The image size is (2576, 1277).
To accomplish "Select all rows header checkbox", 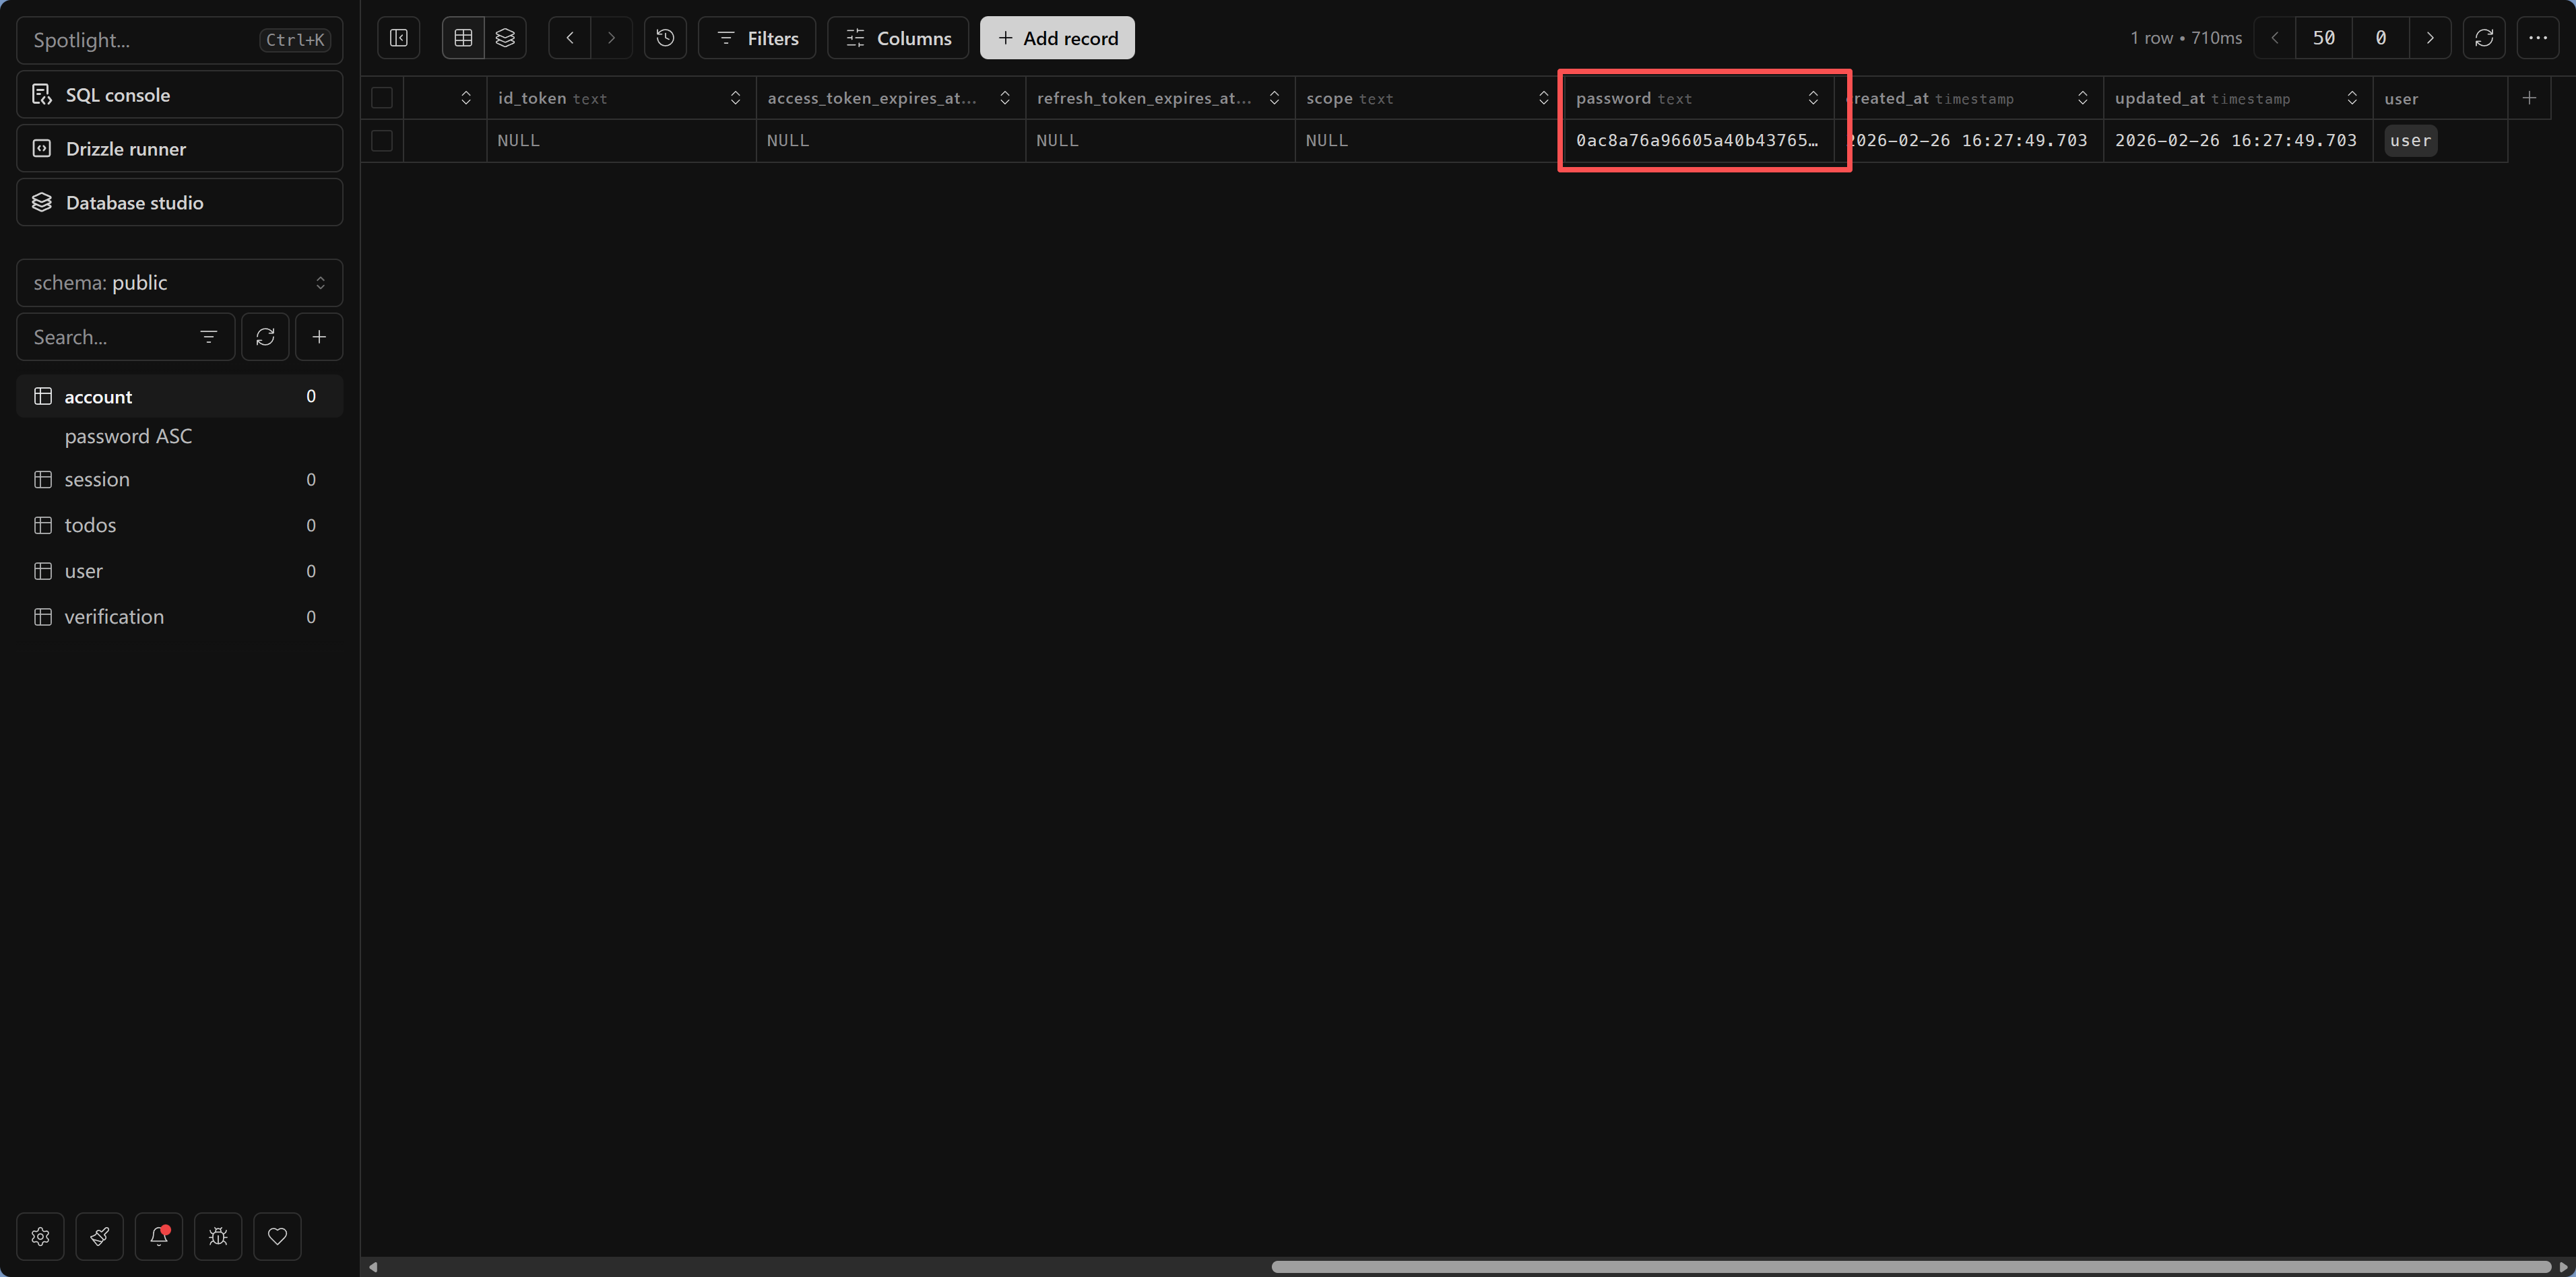I will (382, 98).
